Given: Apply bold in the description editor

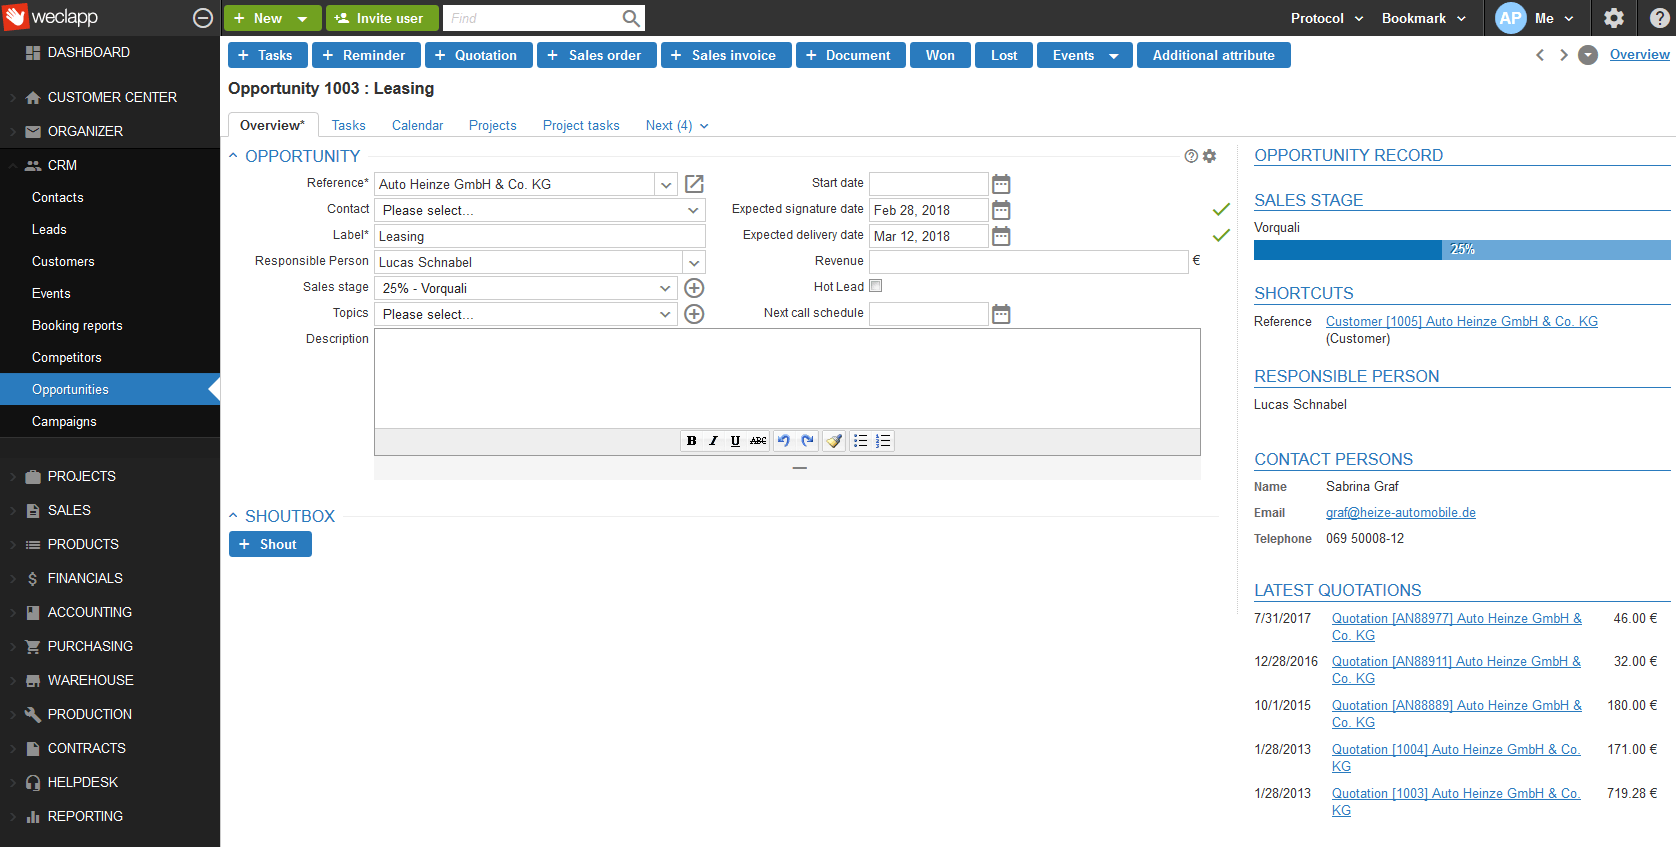Looking at the screenshot, I should click(x=691, y=441).
